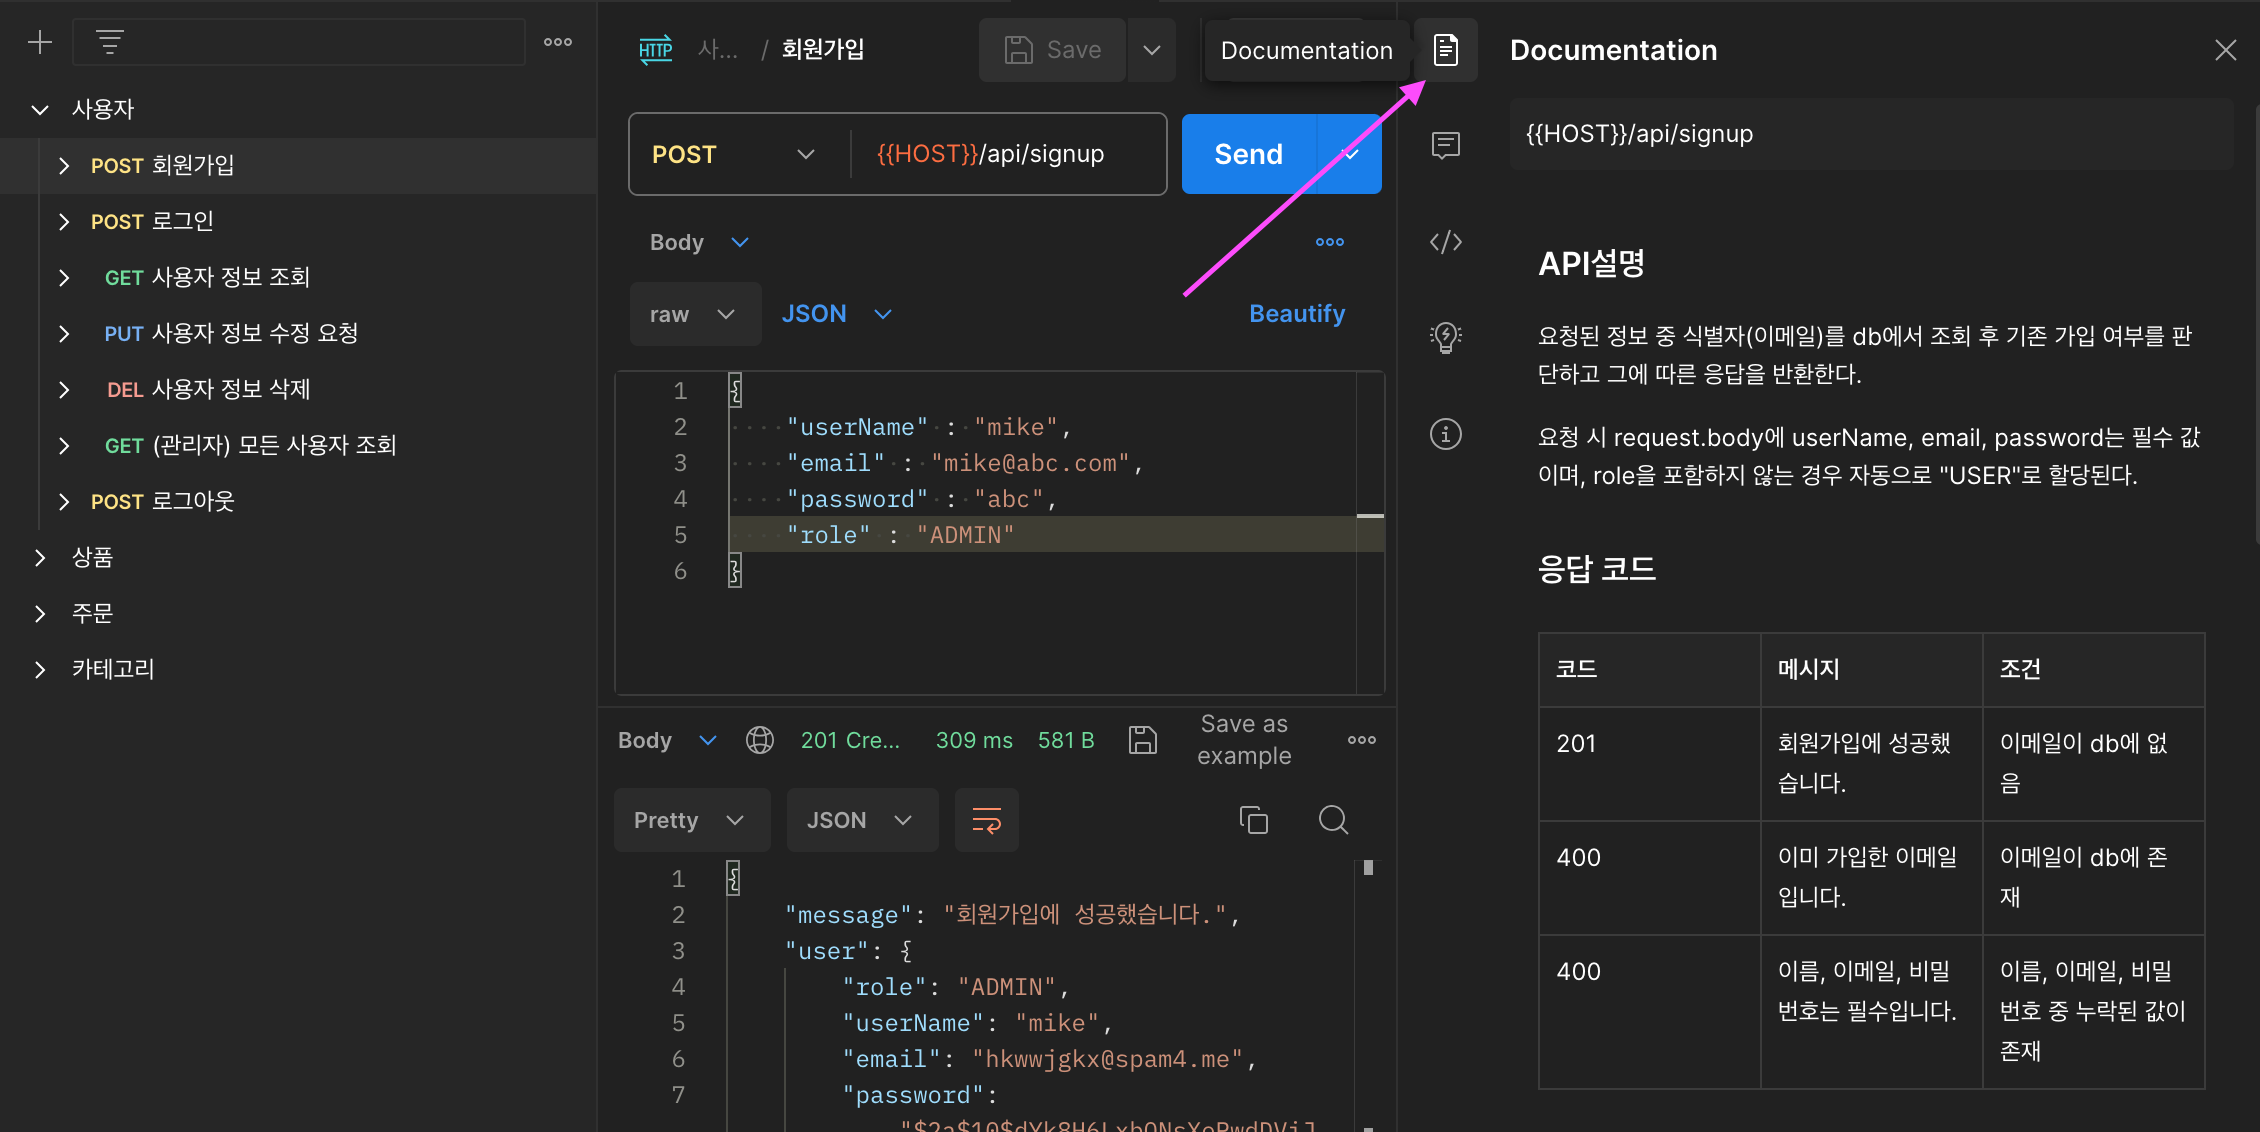The width and height of the screenshot is (2260, 1132).
Task: Click the plus icon to create new item
Action: click(x=40, y=42)
